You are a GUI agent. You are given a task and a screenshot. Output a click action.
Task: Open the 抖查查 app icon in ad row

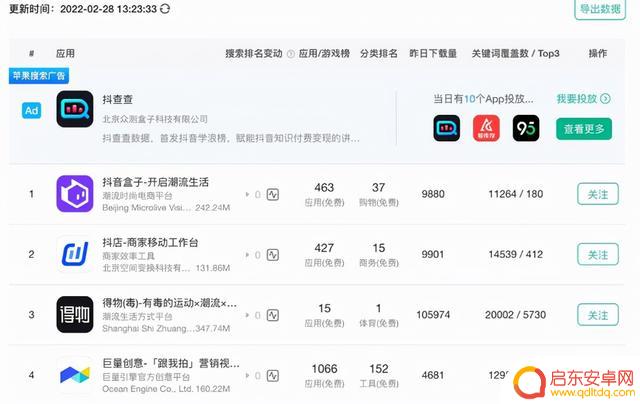(x=75, y=109)
